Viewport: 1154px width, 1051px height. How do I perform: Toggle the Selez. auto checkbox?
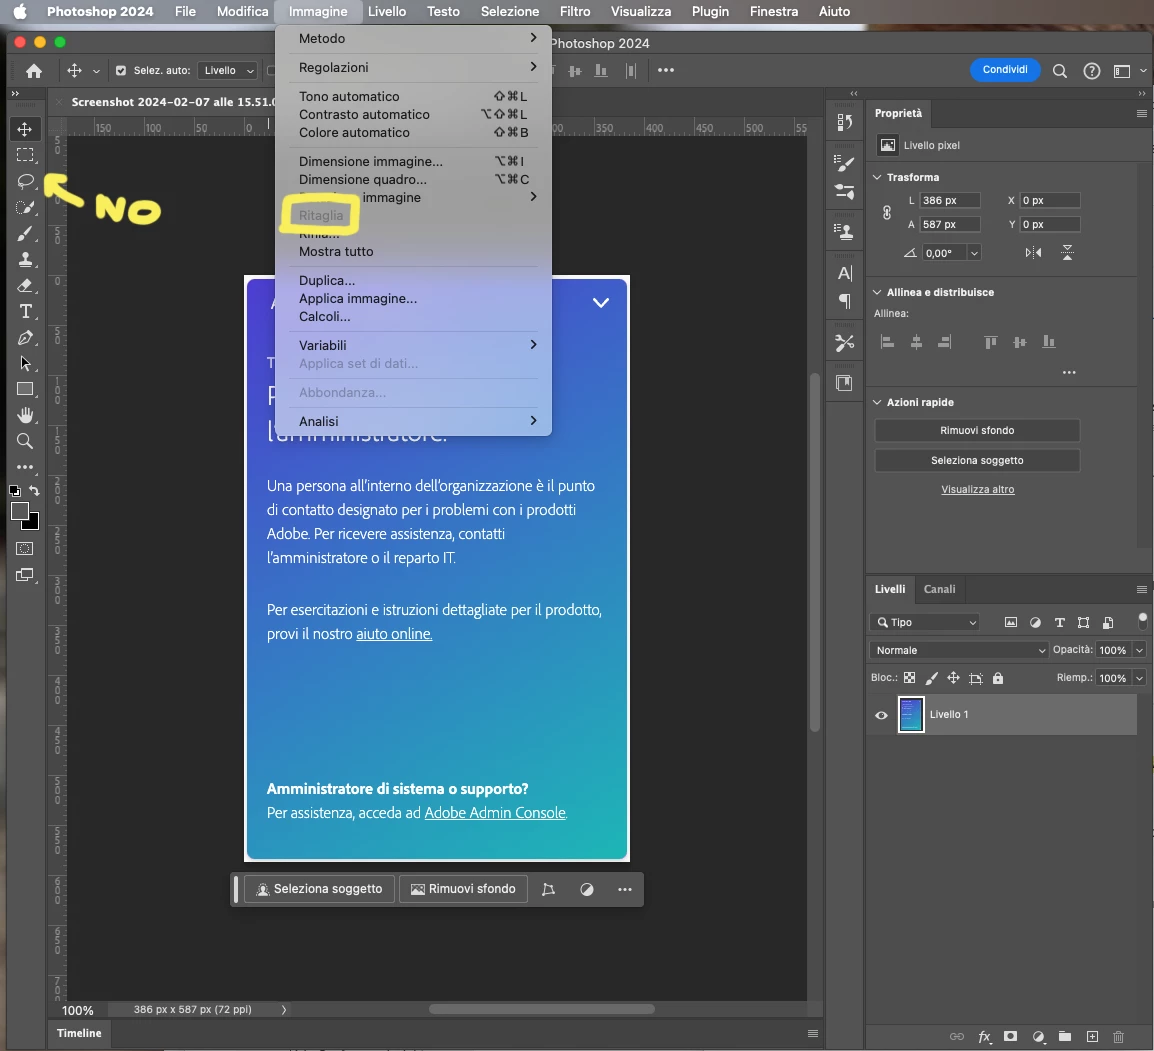121,71
